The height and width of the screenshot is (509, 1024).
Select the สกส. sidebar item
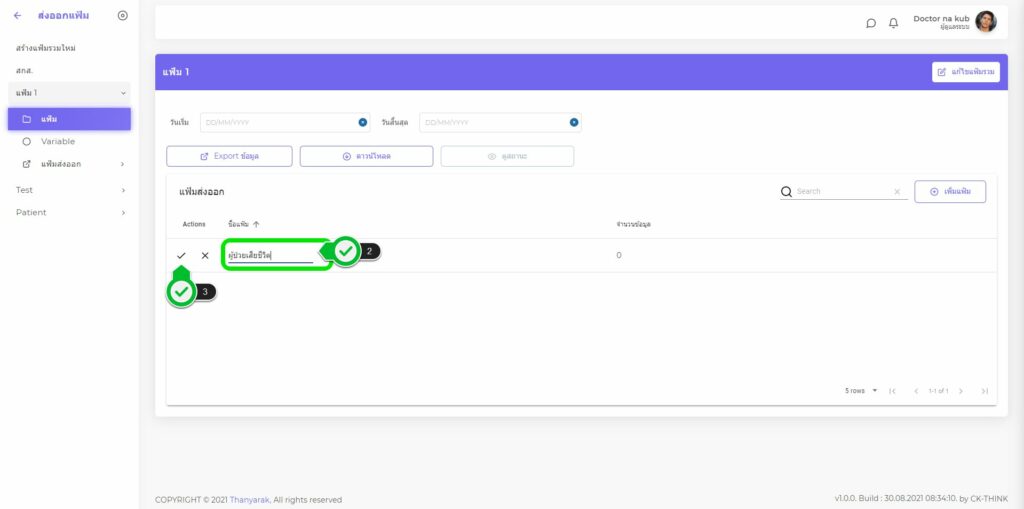pyautogui.click(x=25, y=71)
